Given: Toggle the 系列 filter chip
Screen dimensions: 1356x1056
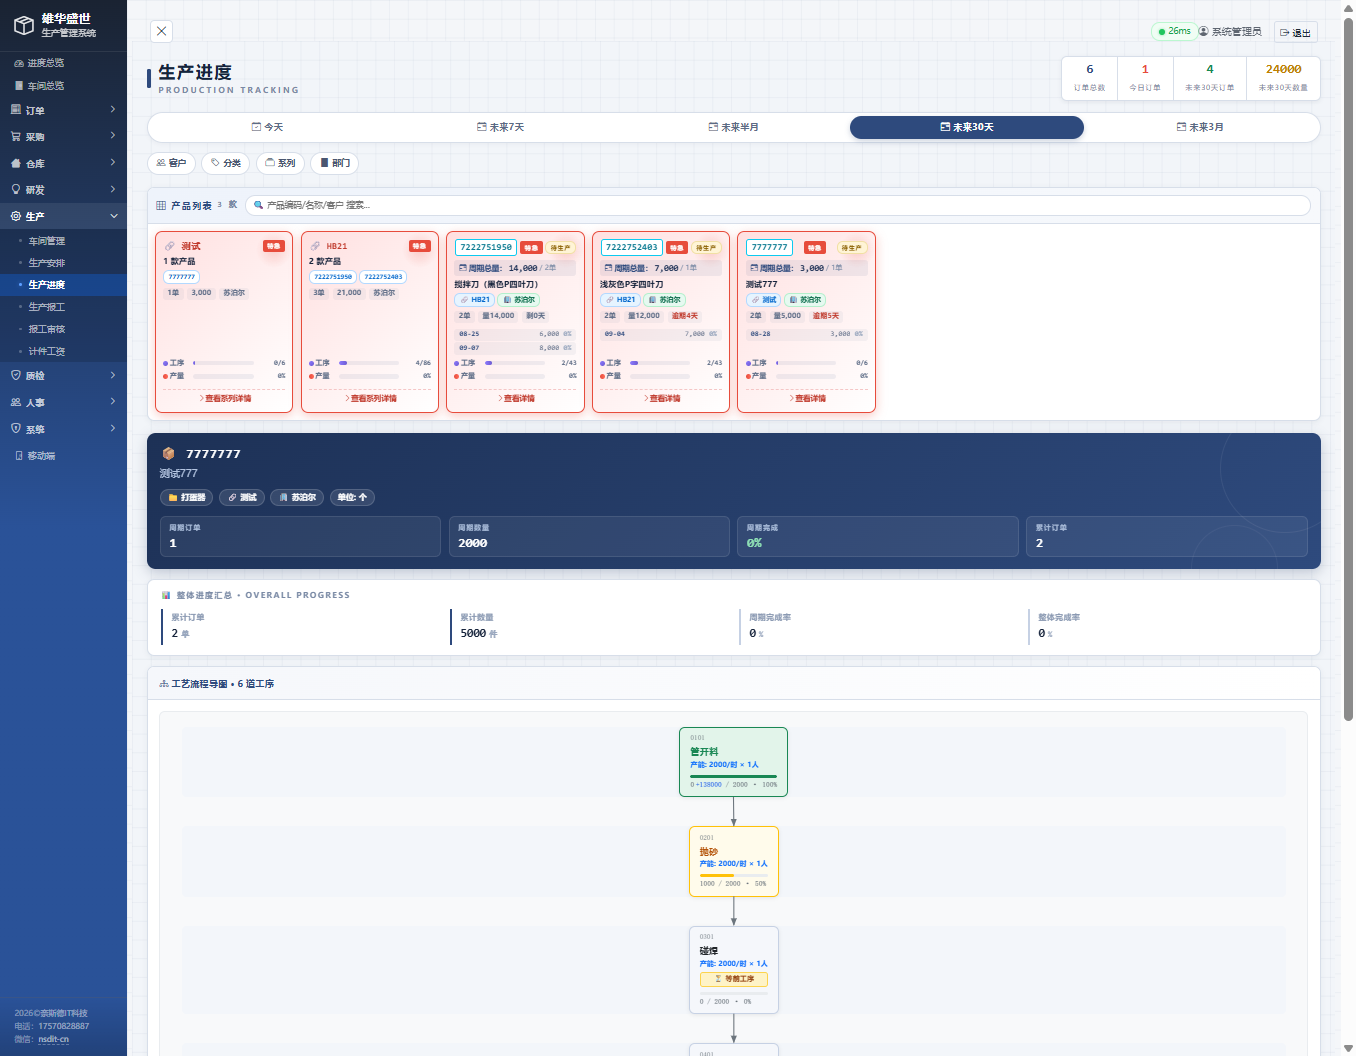Looking at the screenshot, I should 280,163.
